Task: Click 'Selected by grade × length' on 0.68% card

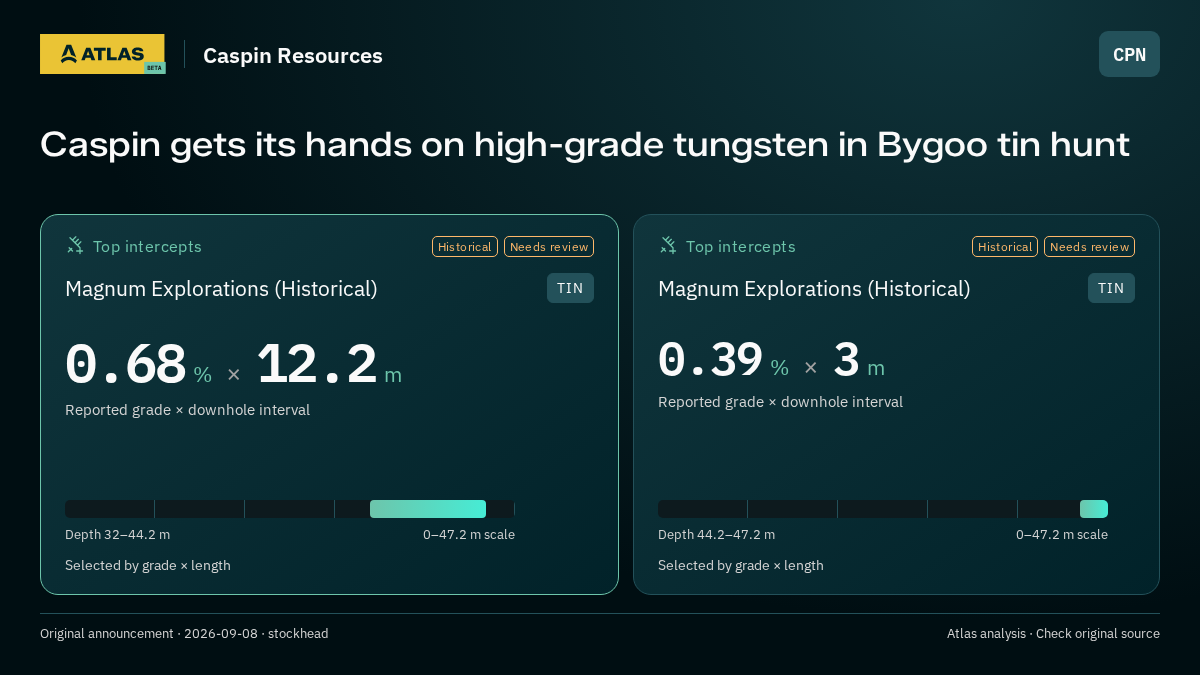Action: click(148, 566)
